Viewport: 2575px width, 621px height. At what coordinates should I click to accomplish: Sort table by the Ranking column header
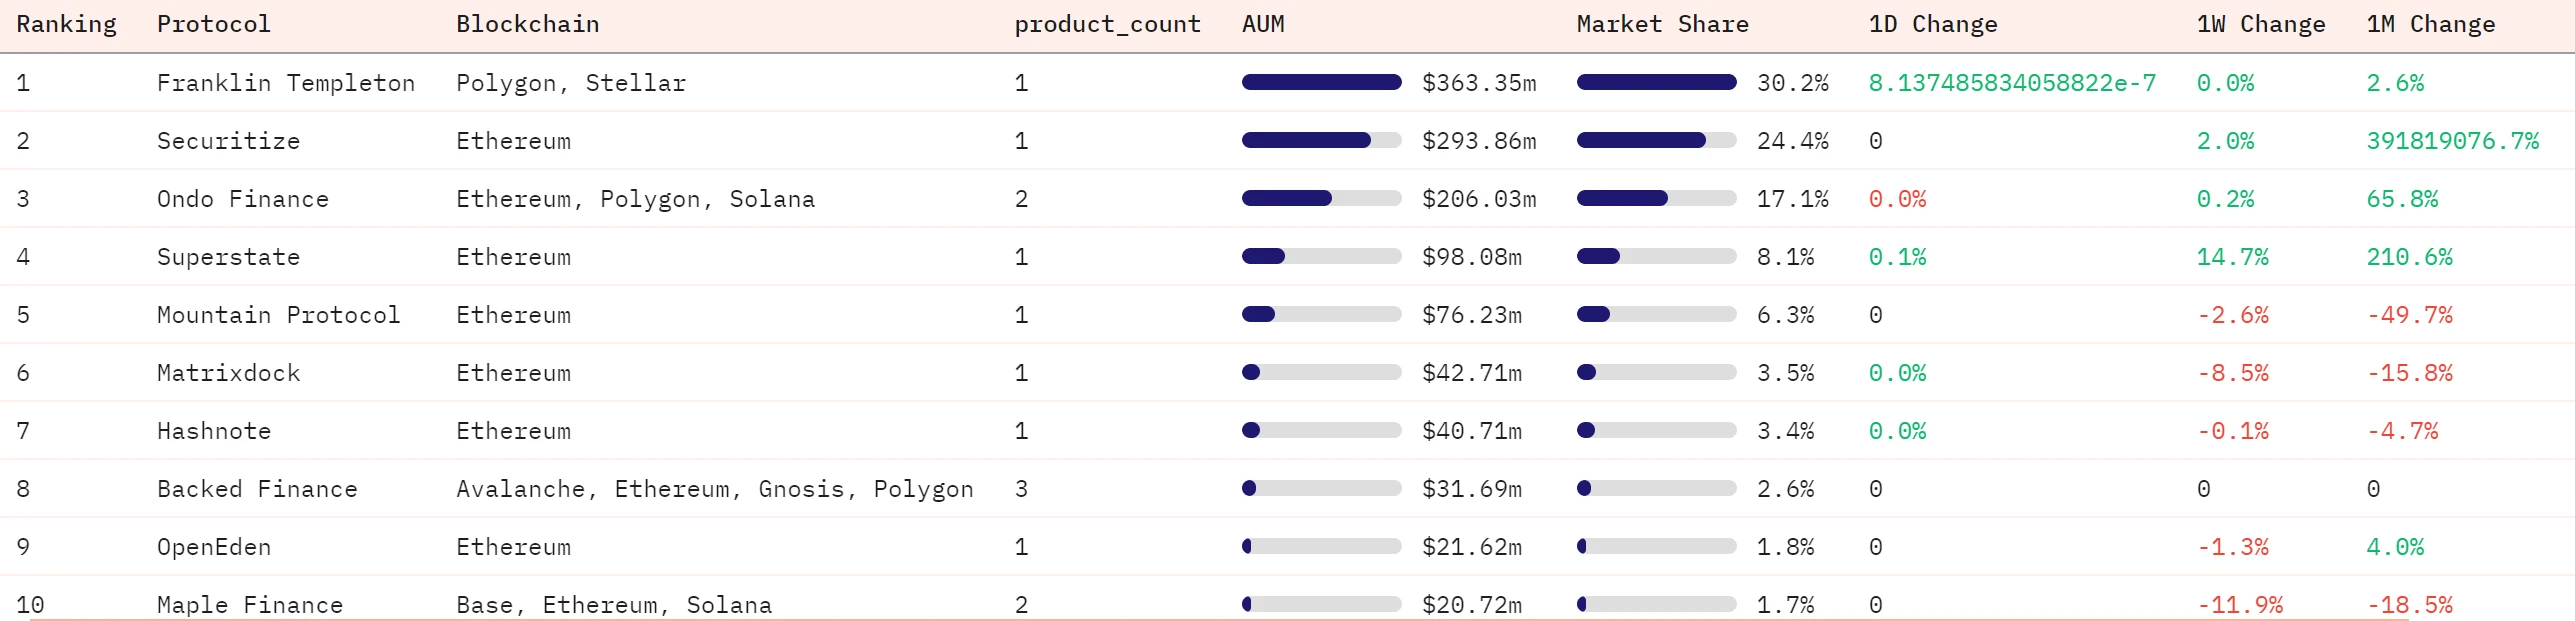tap(66, 24)
